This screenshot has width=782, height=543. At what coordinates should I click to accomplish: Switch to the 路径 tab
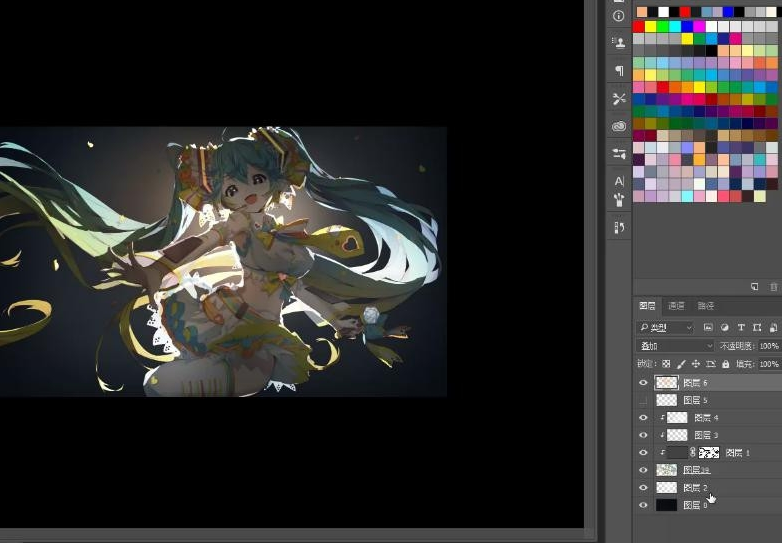pos(705,306)
